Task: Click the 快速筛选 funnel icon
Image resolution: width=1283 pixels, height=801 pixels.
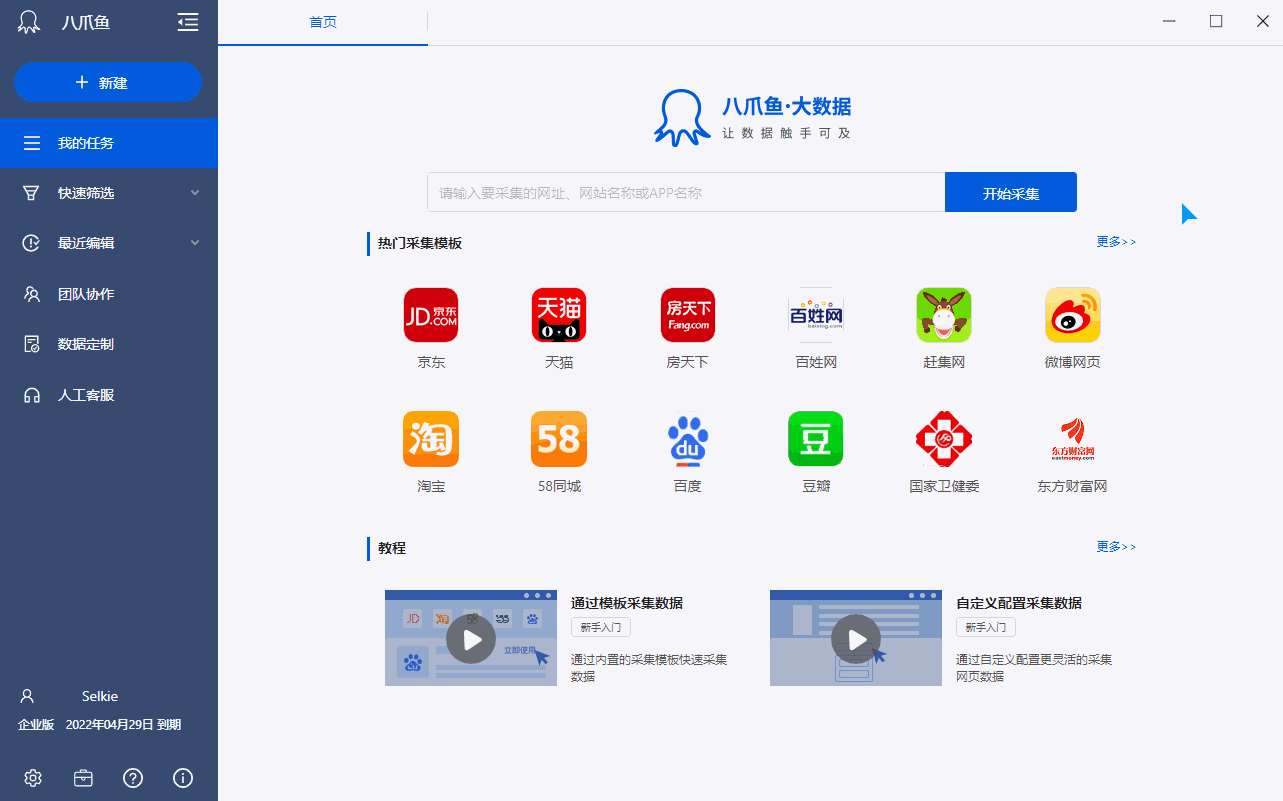Action: click(x=32, y=193)
